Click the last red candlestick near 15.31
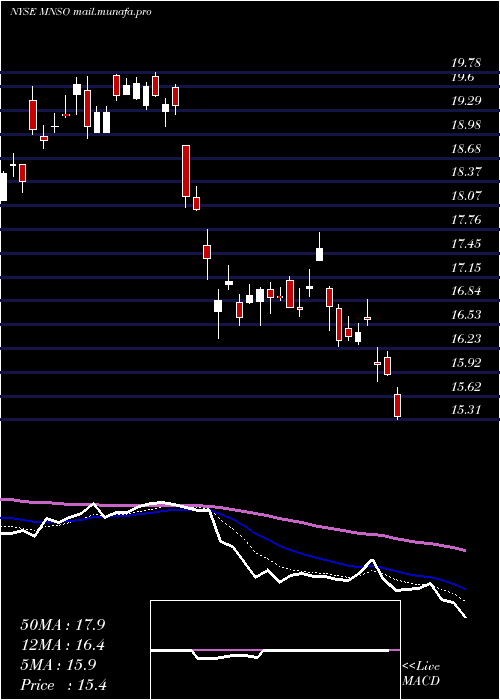Viewport: 500px width, 700px height. tap(397, 405)
